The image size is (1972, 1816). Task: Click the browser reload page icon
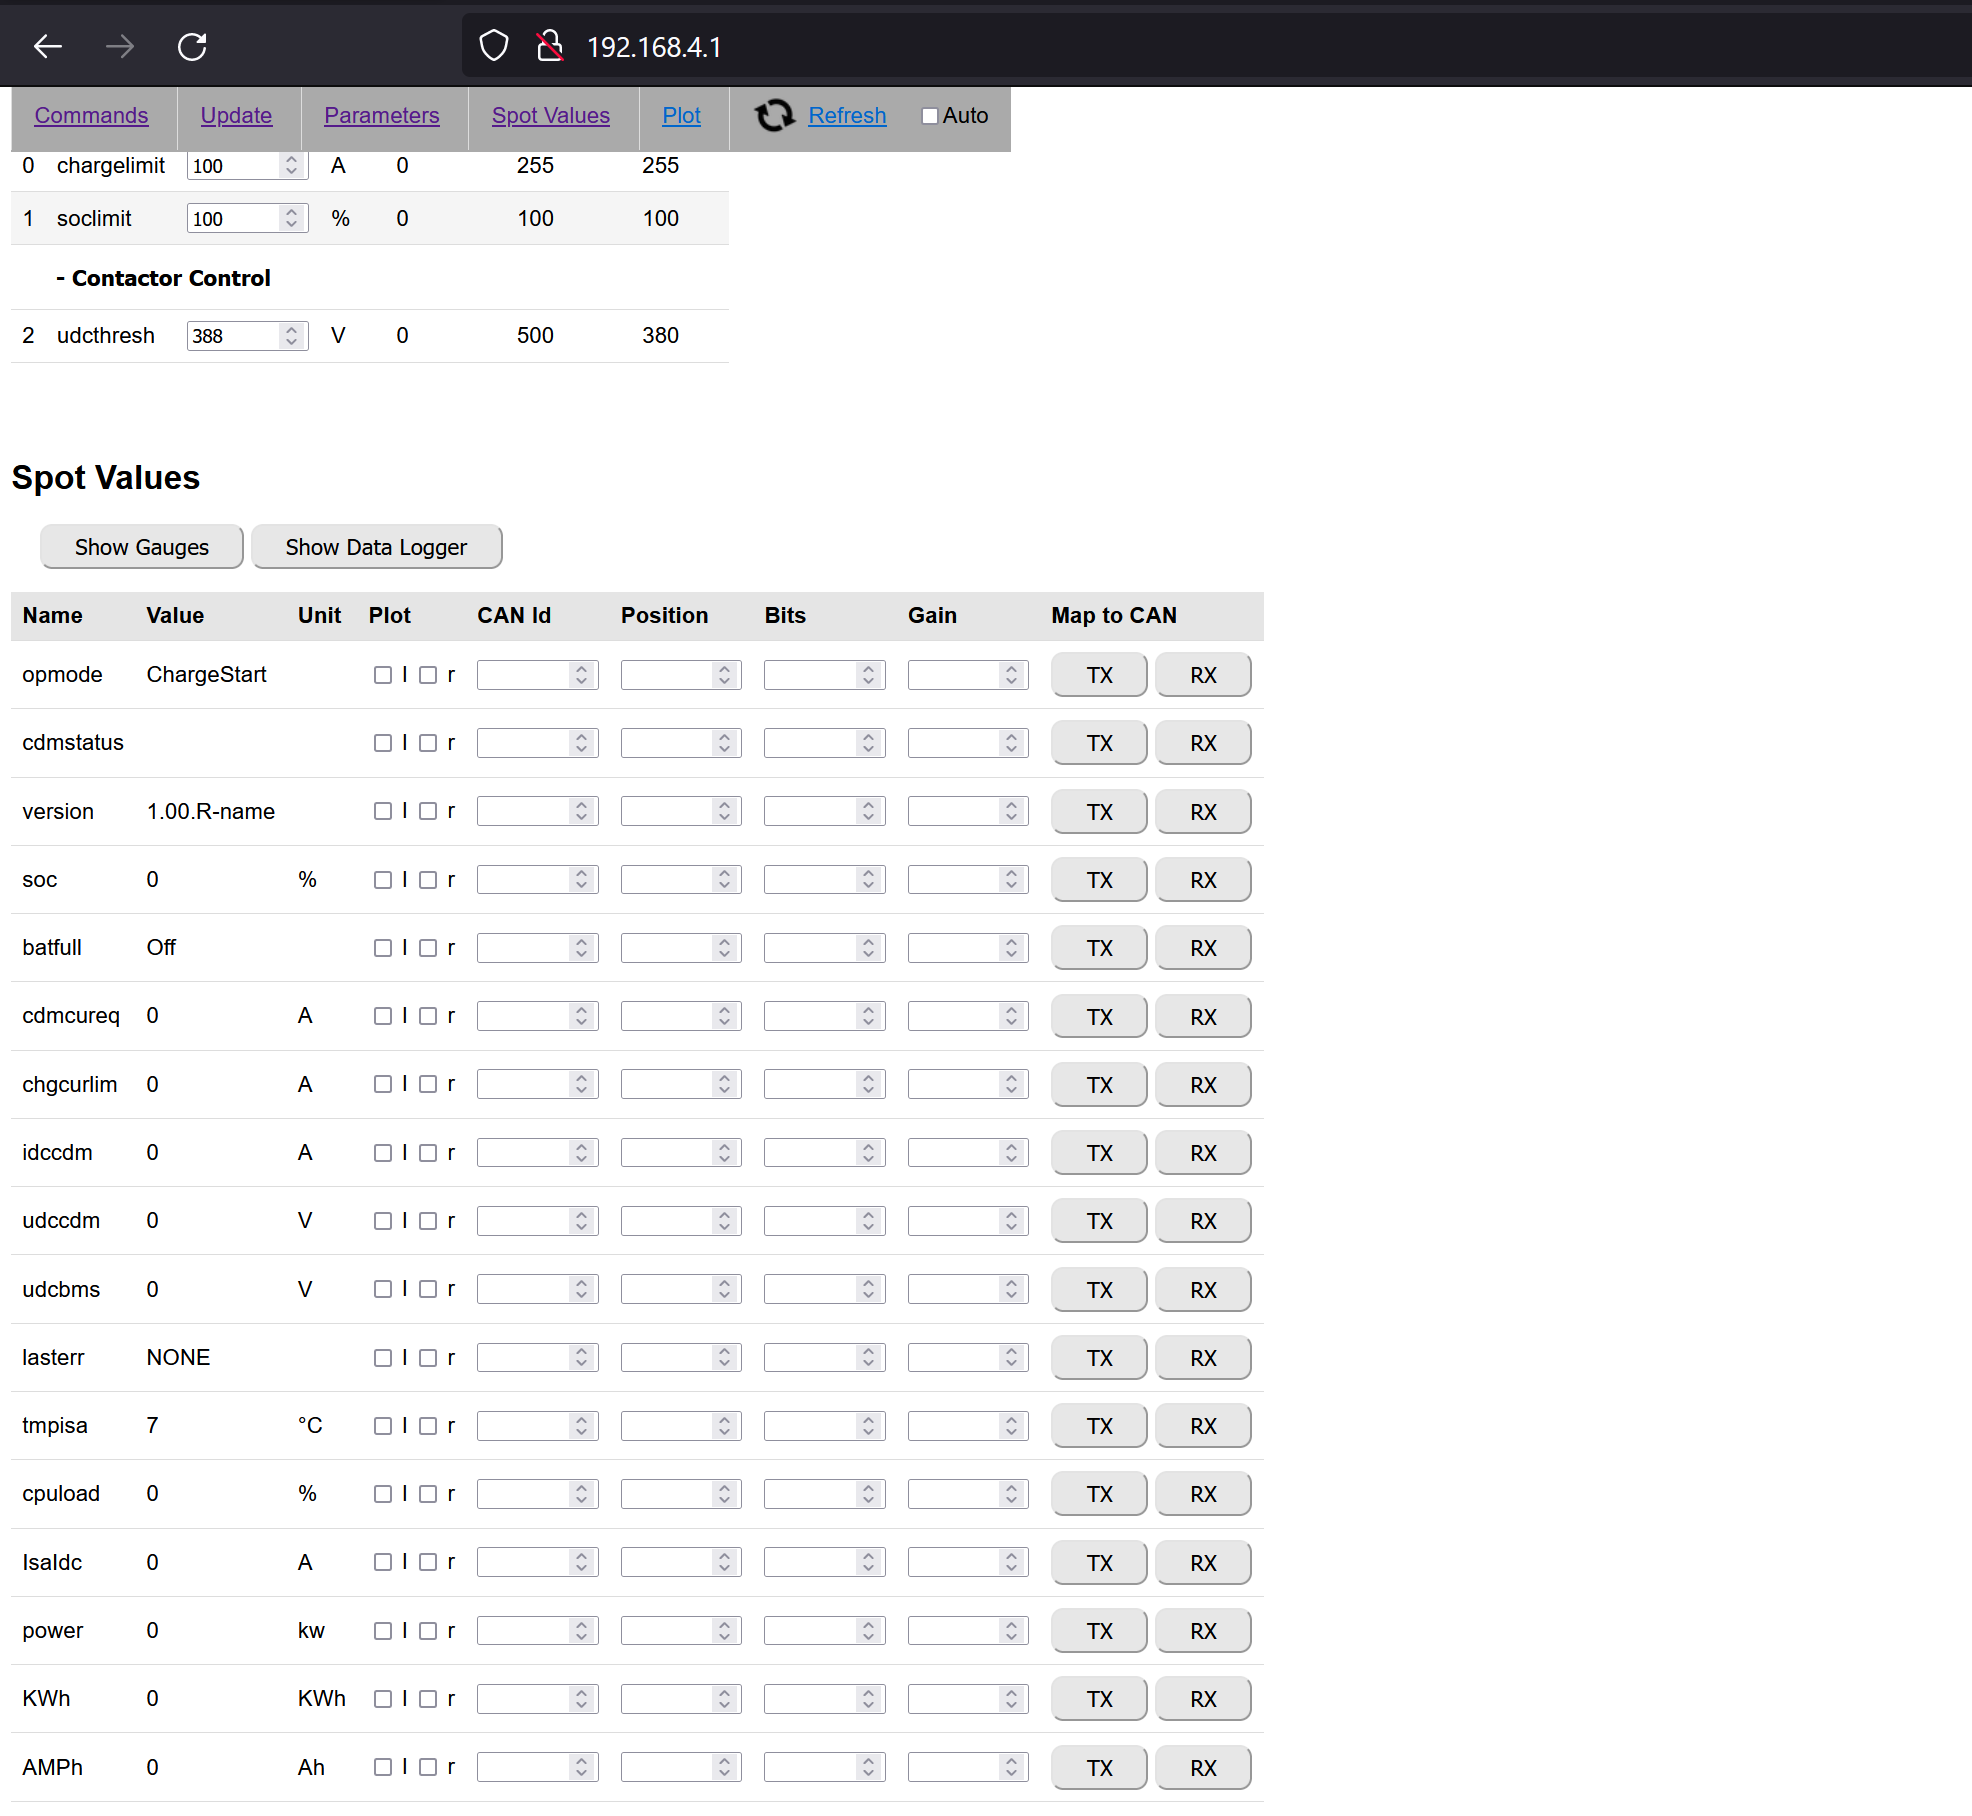pos(192,46)
